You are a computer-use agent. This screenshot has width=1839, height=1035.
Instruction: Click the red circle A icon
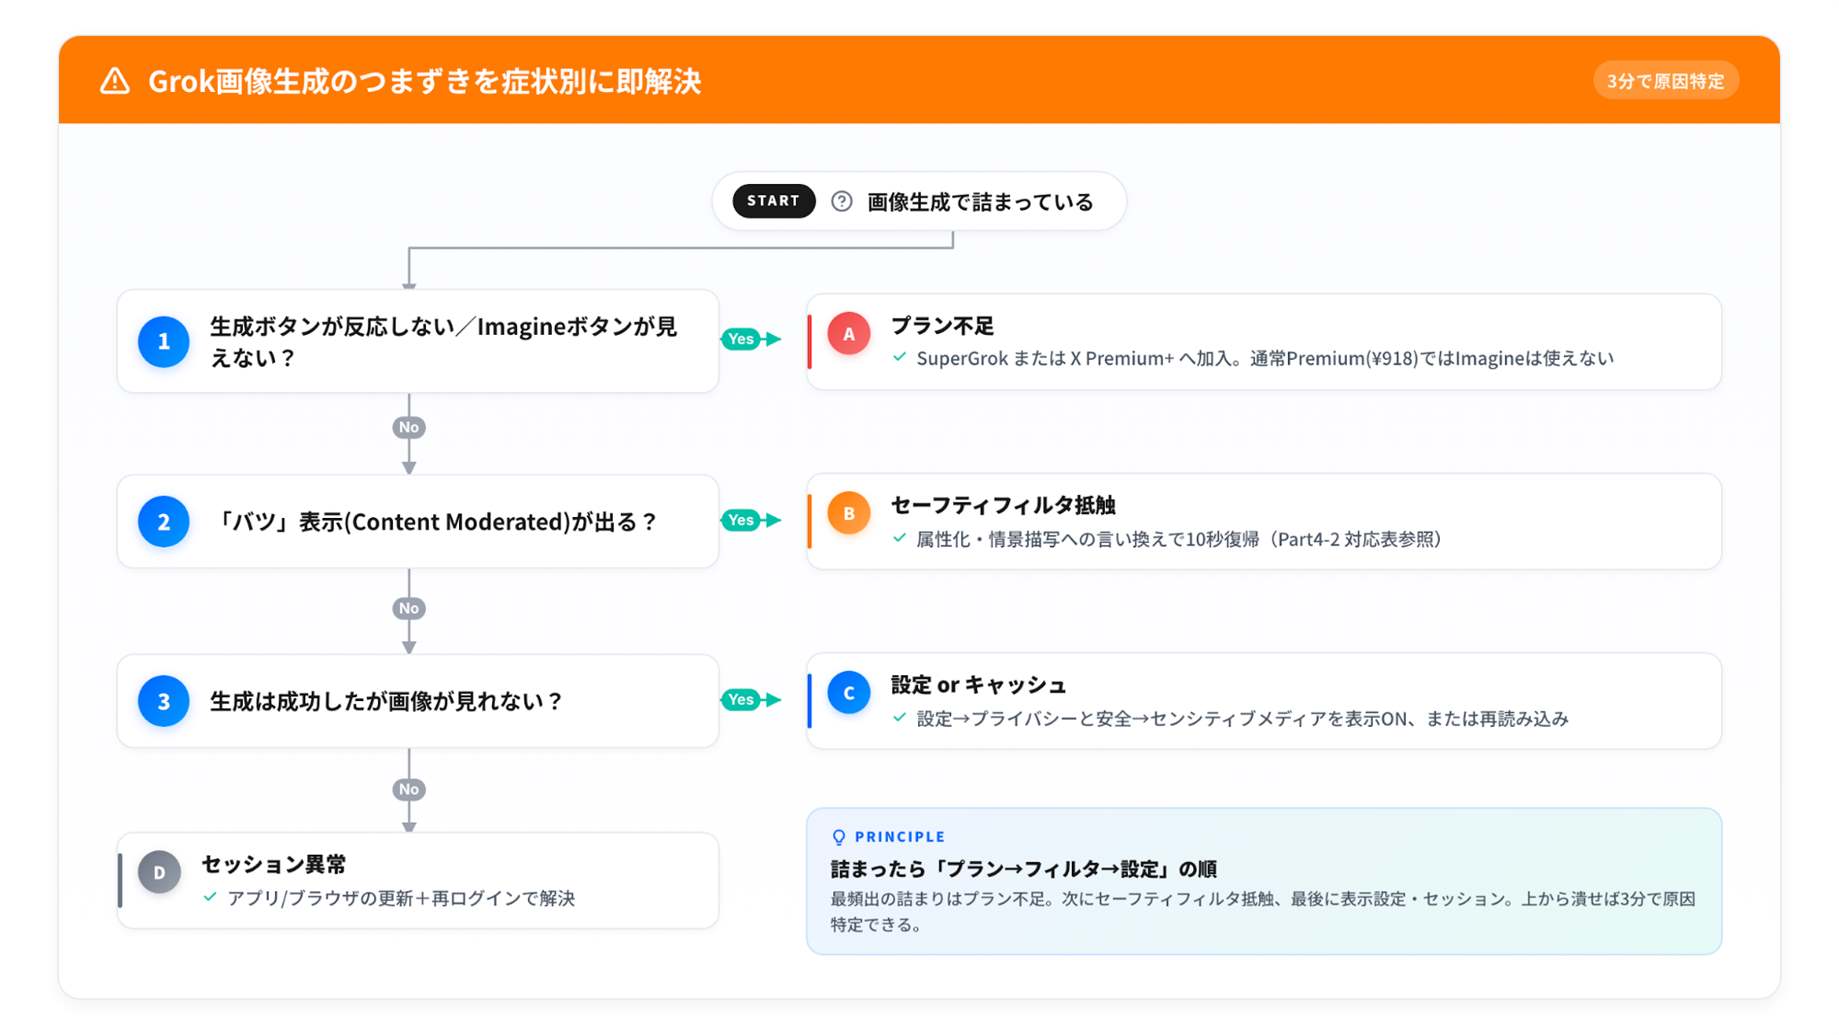pos(849,334)
